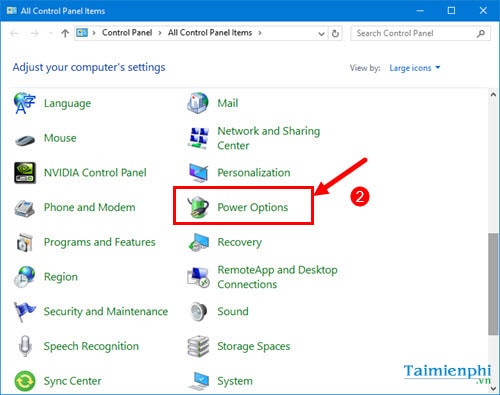Open the Mouse device icon
The image size is (500, 395).
[x=24, y=139]
